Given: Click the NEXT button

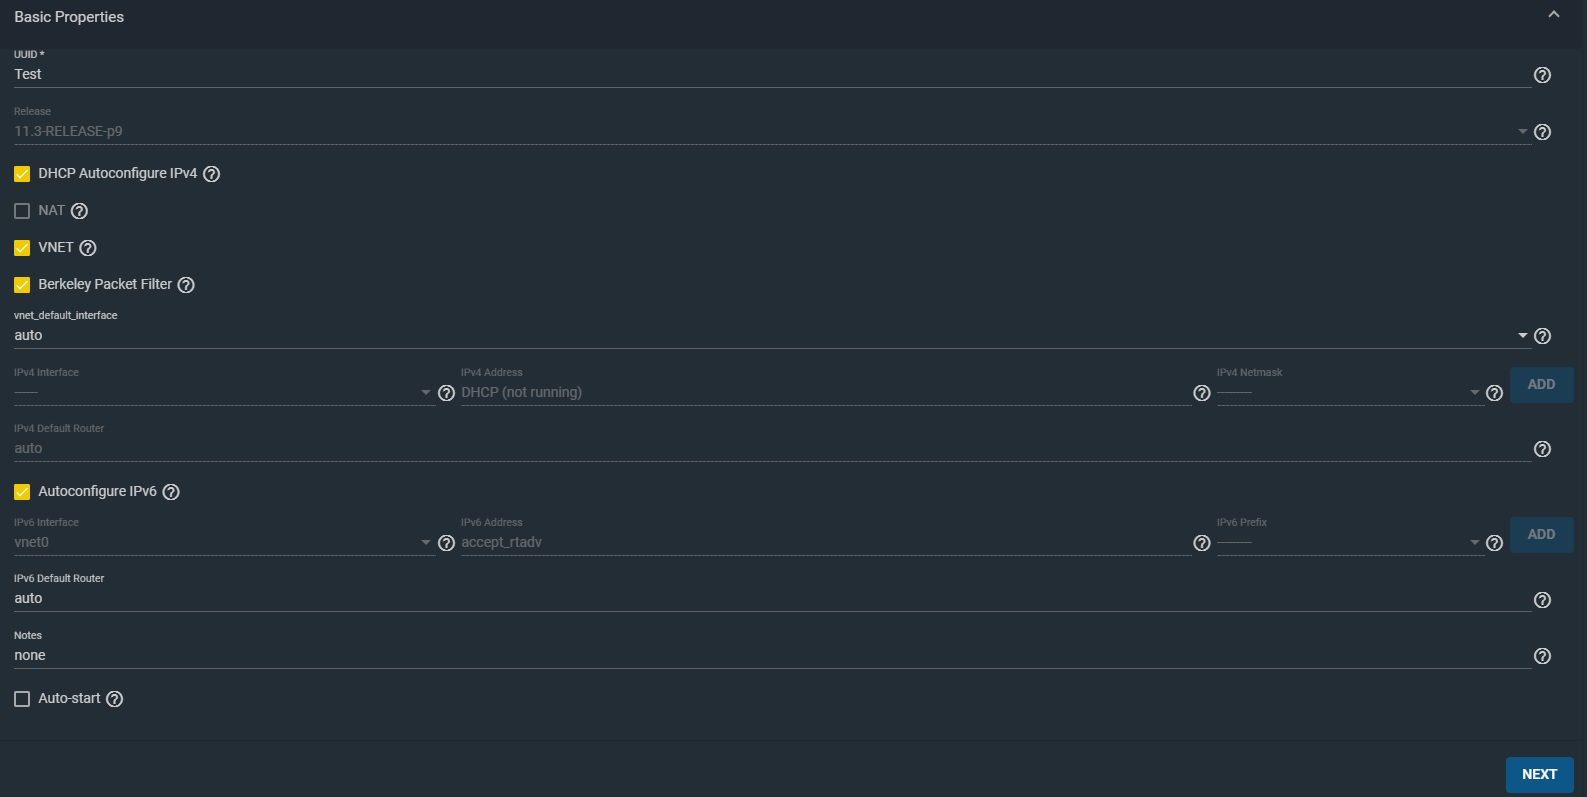Looking at the screenshot, I should coord(1539,774).
